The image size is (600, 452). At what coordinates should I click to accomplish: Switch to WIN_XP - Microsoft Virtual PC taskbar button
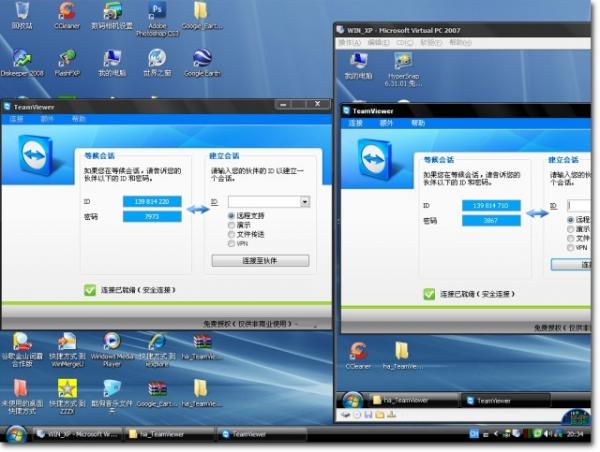pos(77,434)
